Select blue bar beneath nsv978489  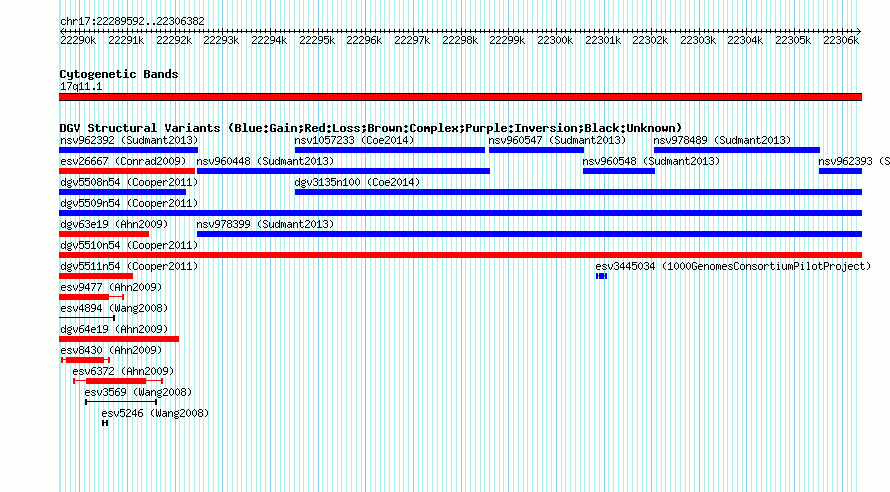737,150
